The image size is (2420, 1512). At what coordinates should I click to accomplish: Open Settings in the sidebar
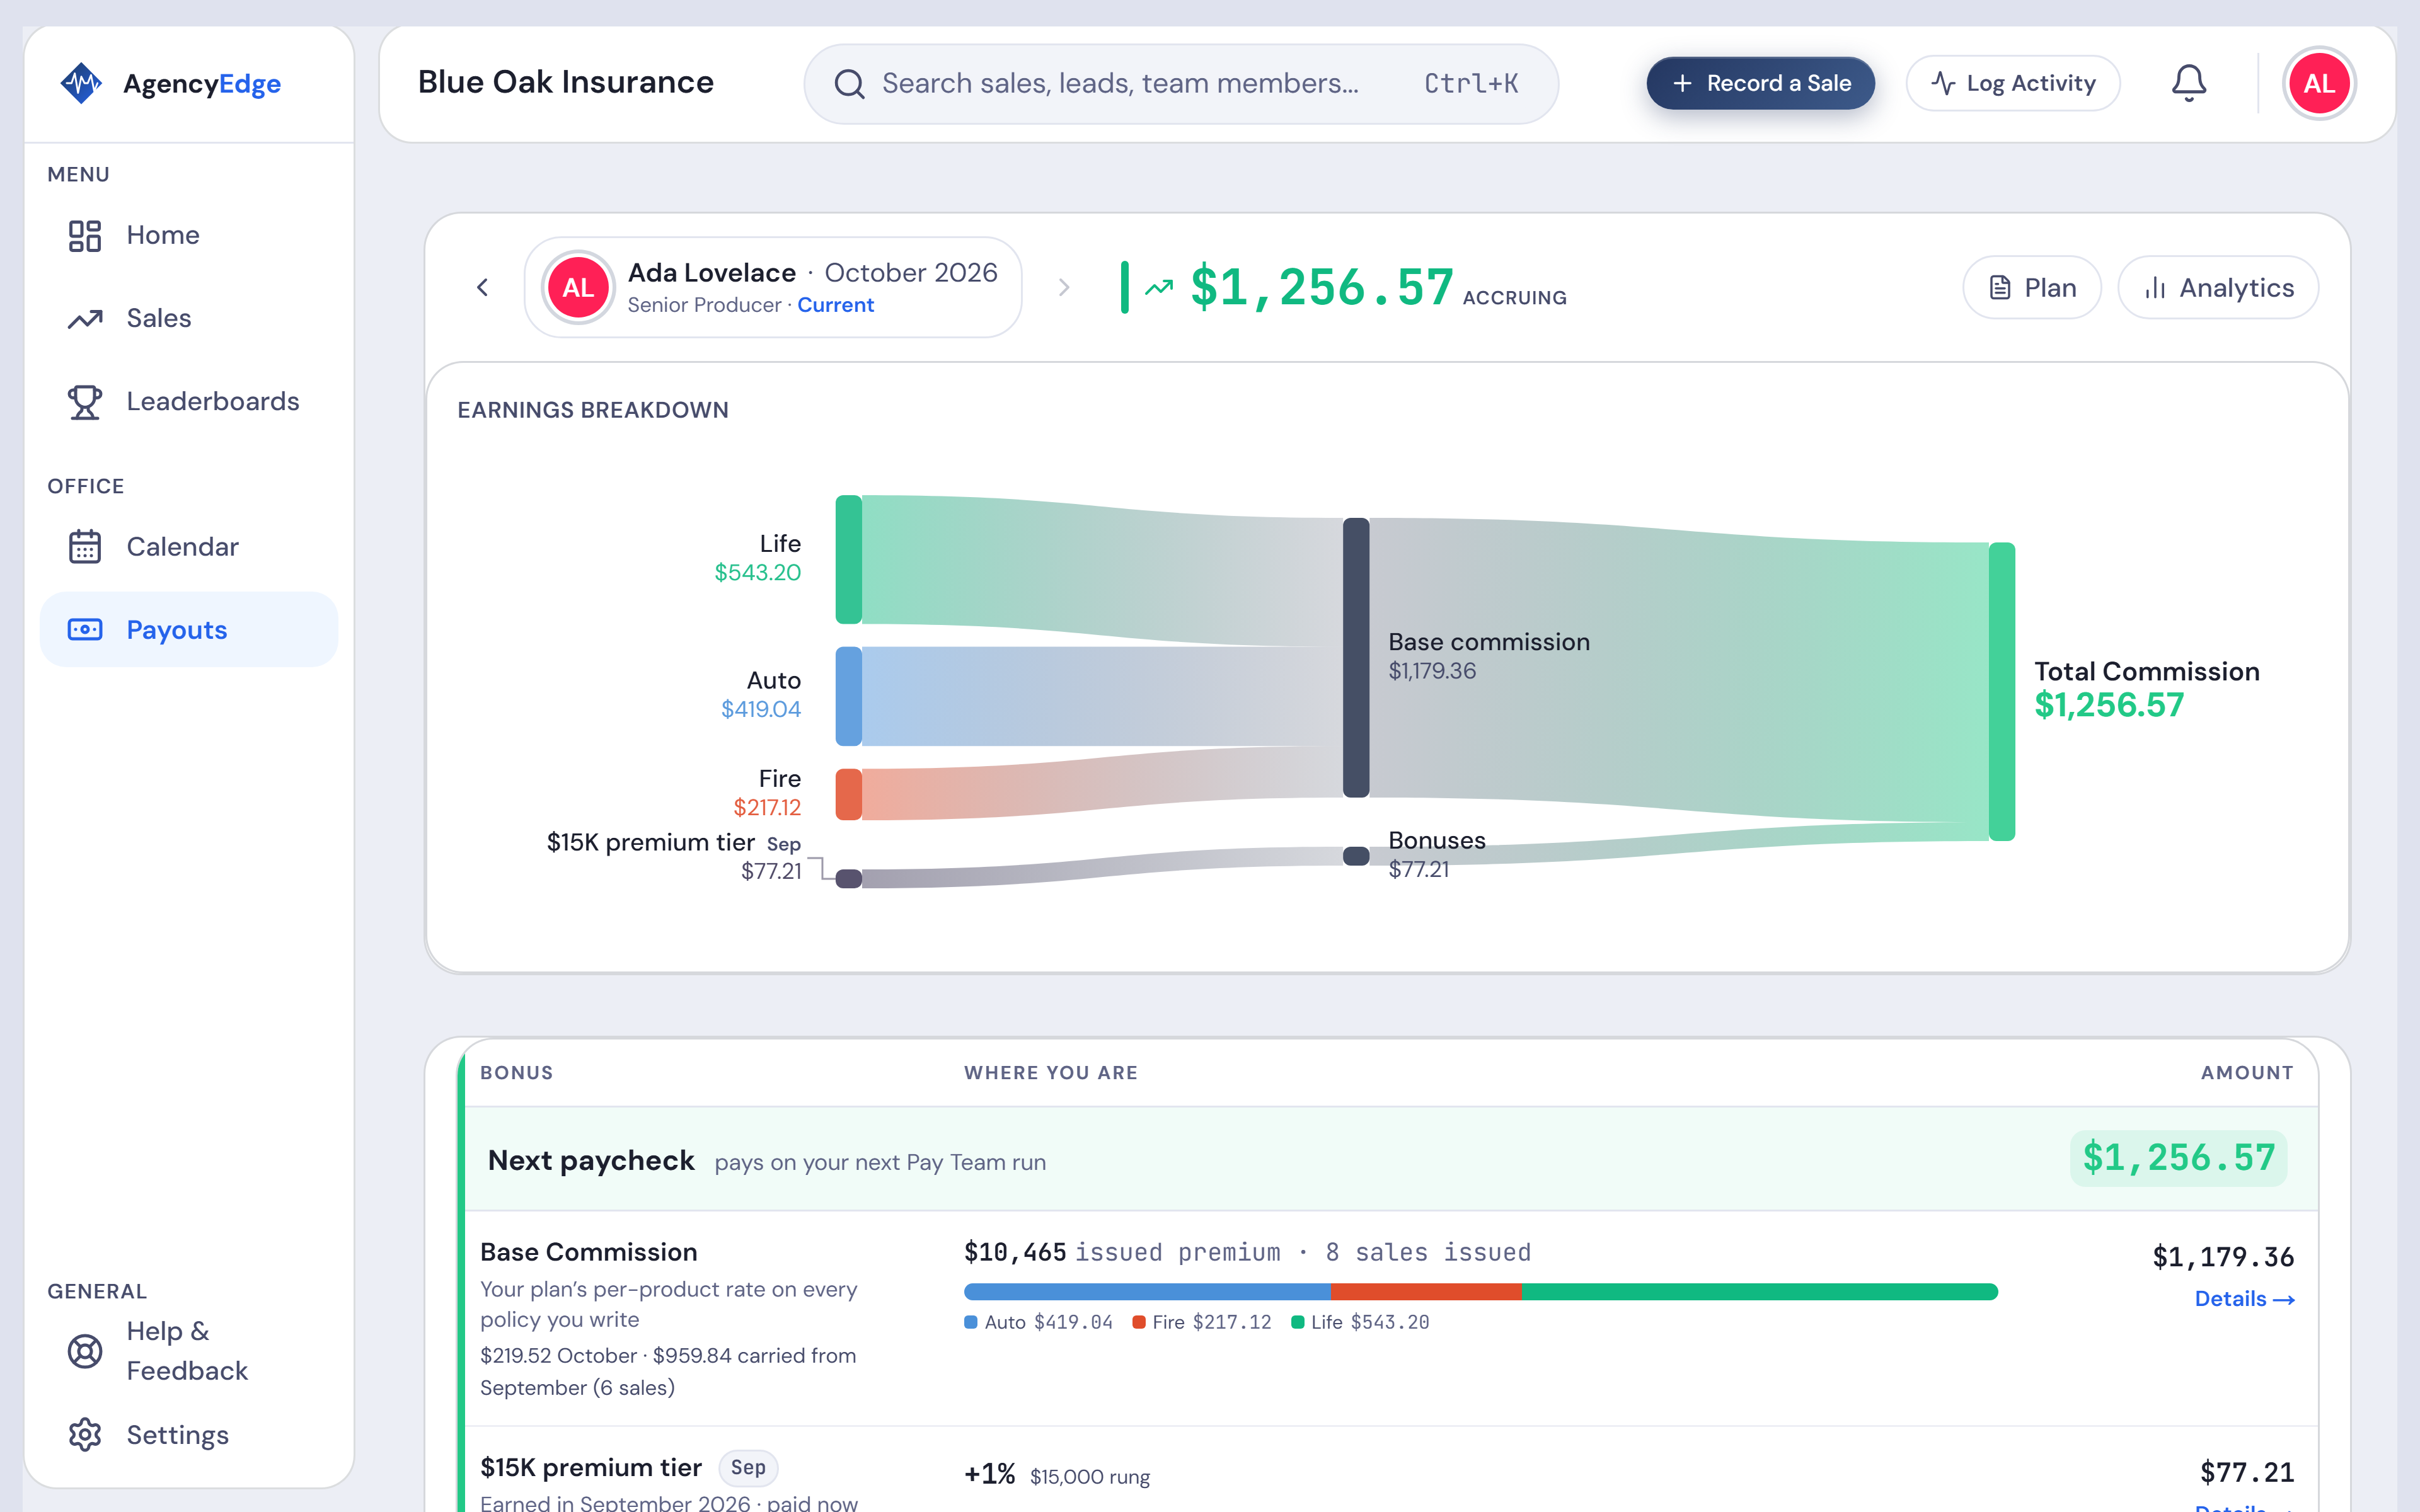[189, 1435]
